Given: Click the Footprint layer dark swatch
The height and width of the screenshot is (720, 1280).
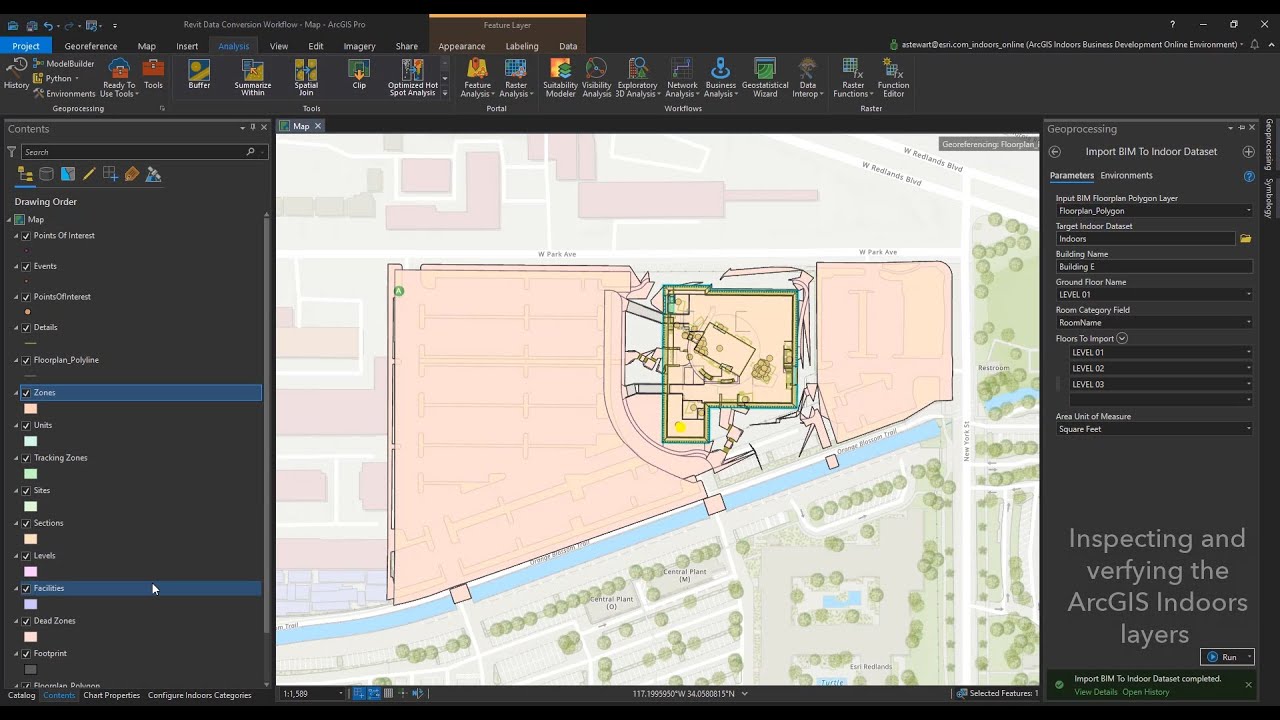Looking at the screenshot, I should pos(31,670).
